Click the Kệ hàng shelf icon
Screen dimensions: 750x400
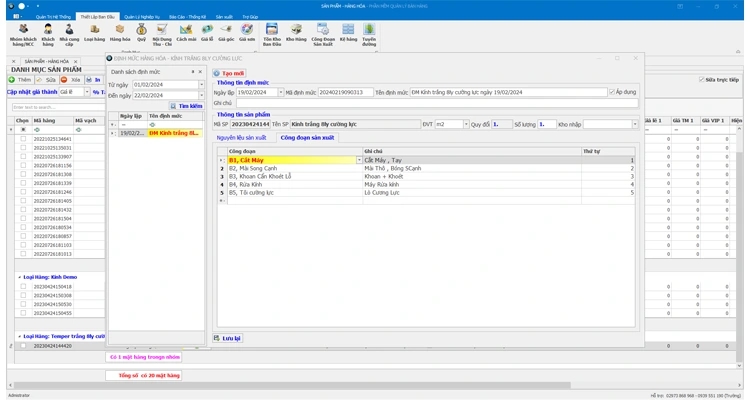point(347,31)
